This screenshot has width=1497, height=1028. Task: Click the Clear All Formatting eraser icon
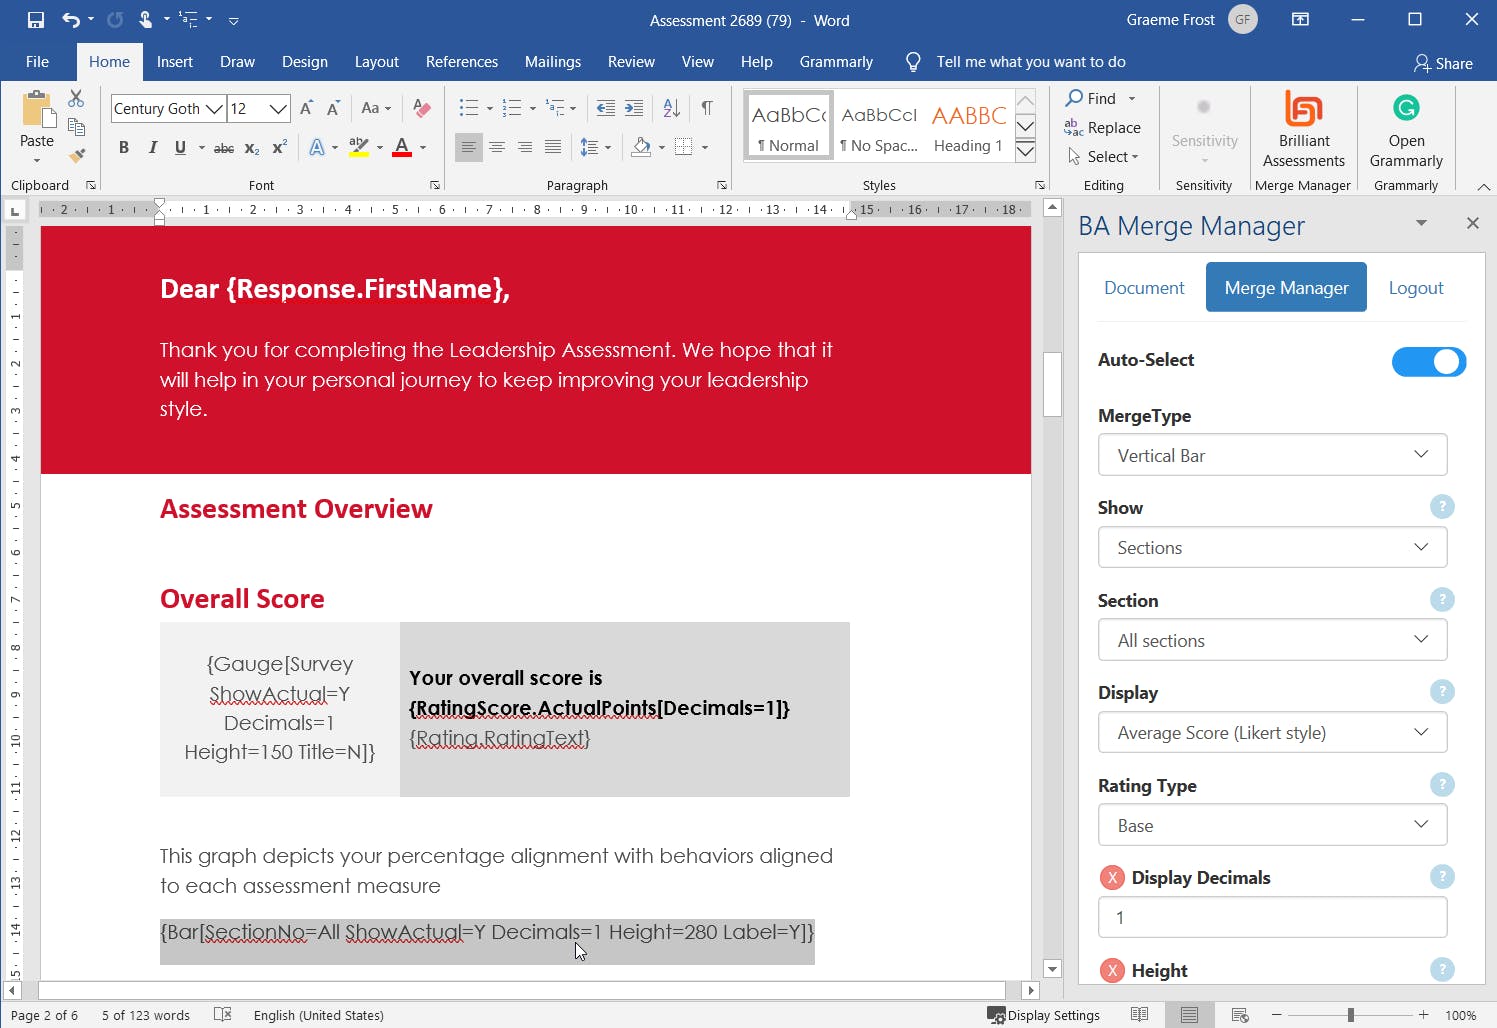tap(422, 108)
